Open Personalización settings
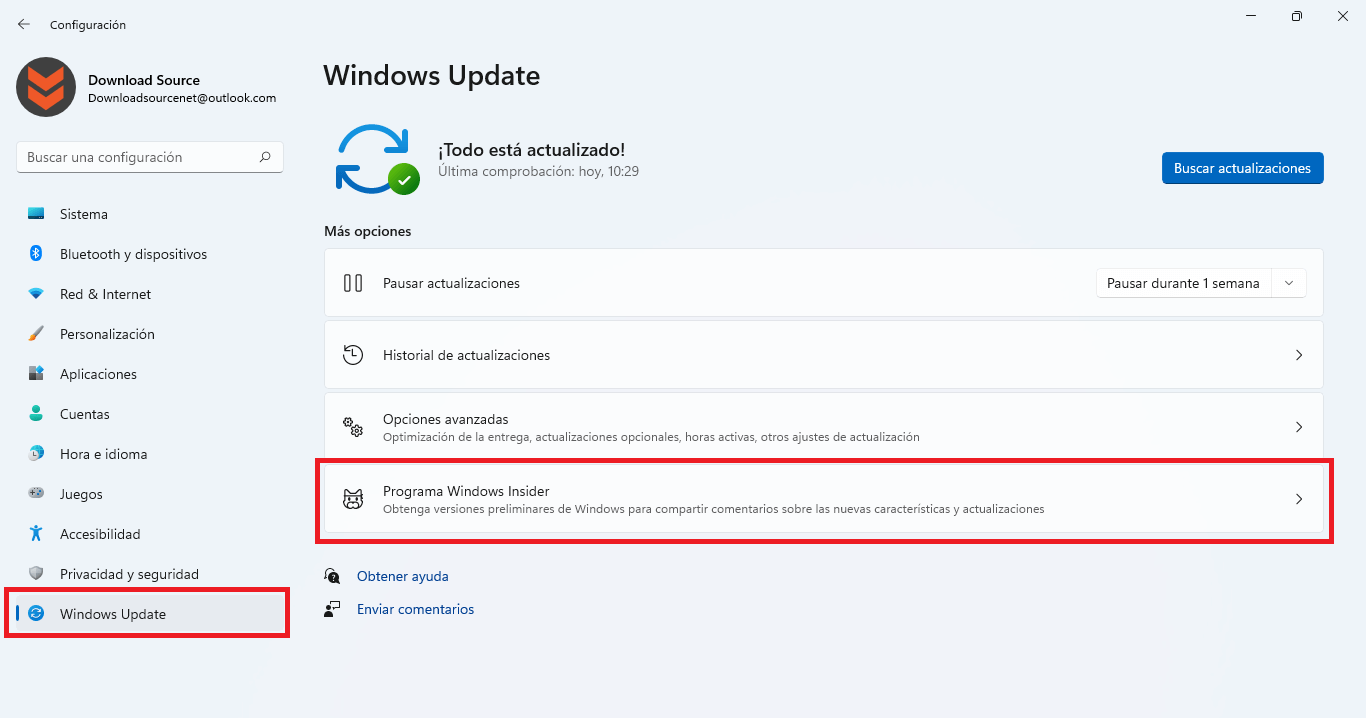Screen dimensions: 1366x718 coord(150,334)
